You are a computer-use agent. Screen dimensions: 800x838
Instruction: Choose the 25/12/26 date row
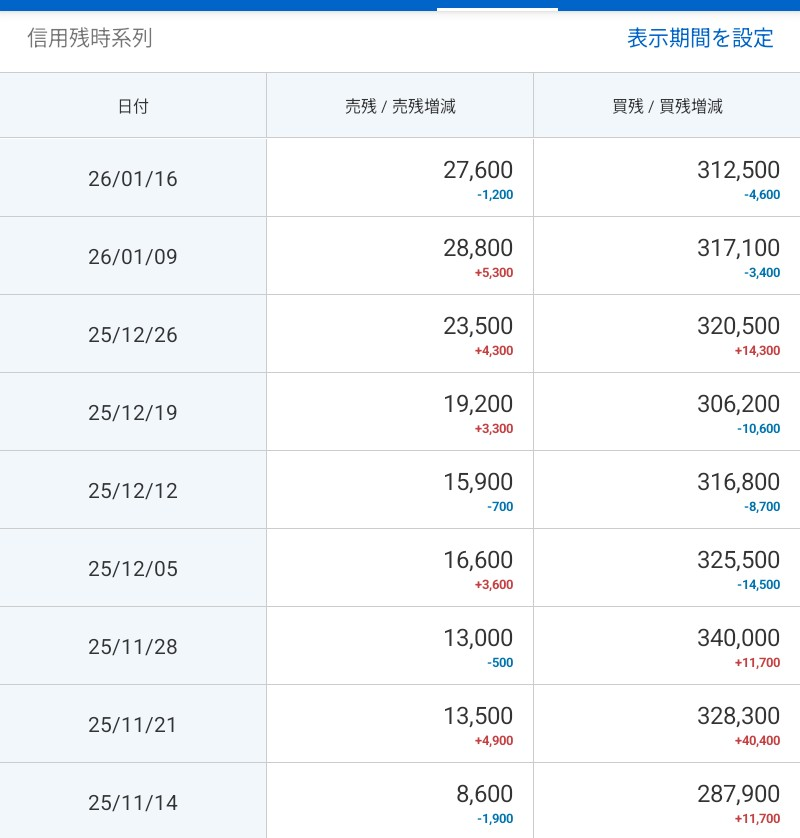coord(133,335)
